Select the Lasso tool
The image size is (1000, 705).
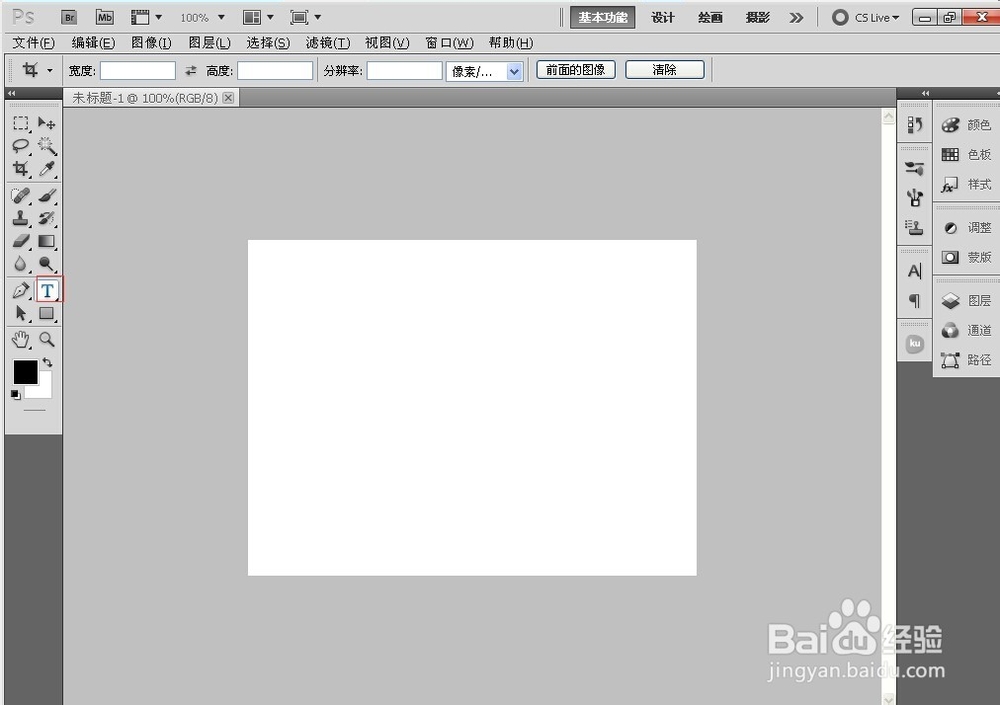(20, 145)
